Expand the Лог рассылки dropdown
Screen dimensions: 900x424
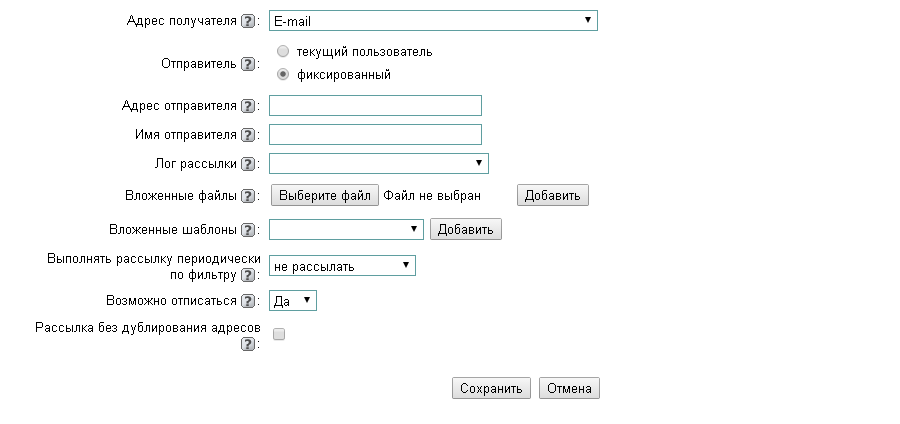click(378, 163)
